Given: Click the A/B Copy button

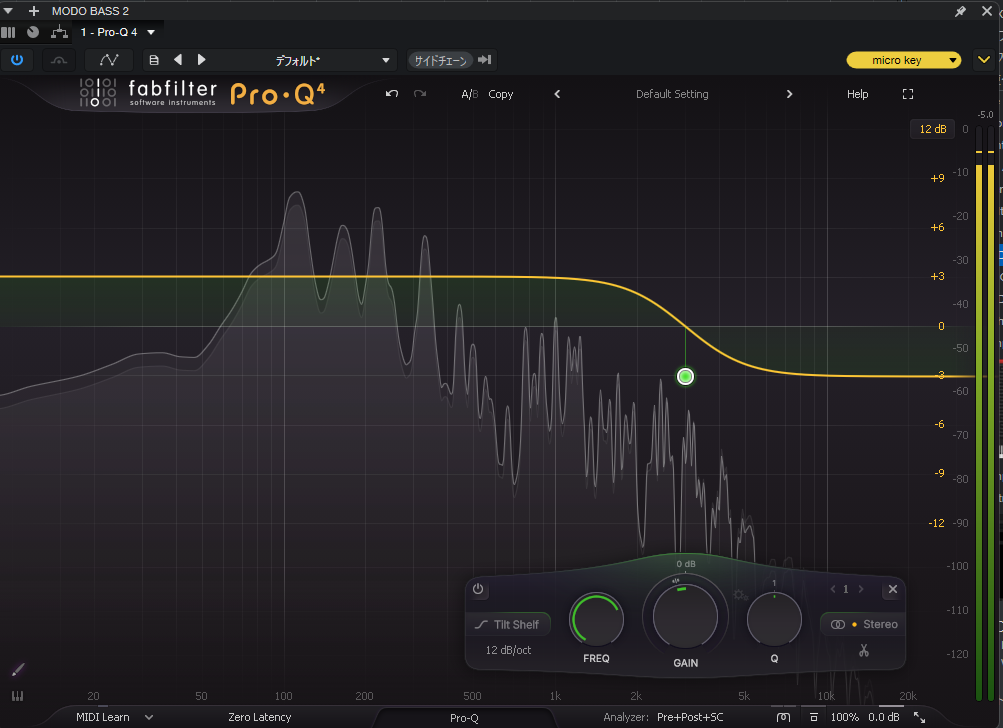Looking at the screenshot, I should coord(500,94).
